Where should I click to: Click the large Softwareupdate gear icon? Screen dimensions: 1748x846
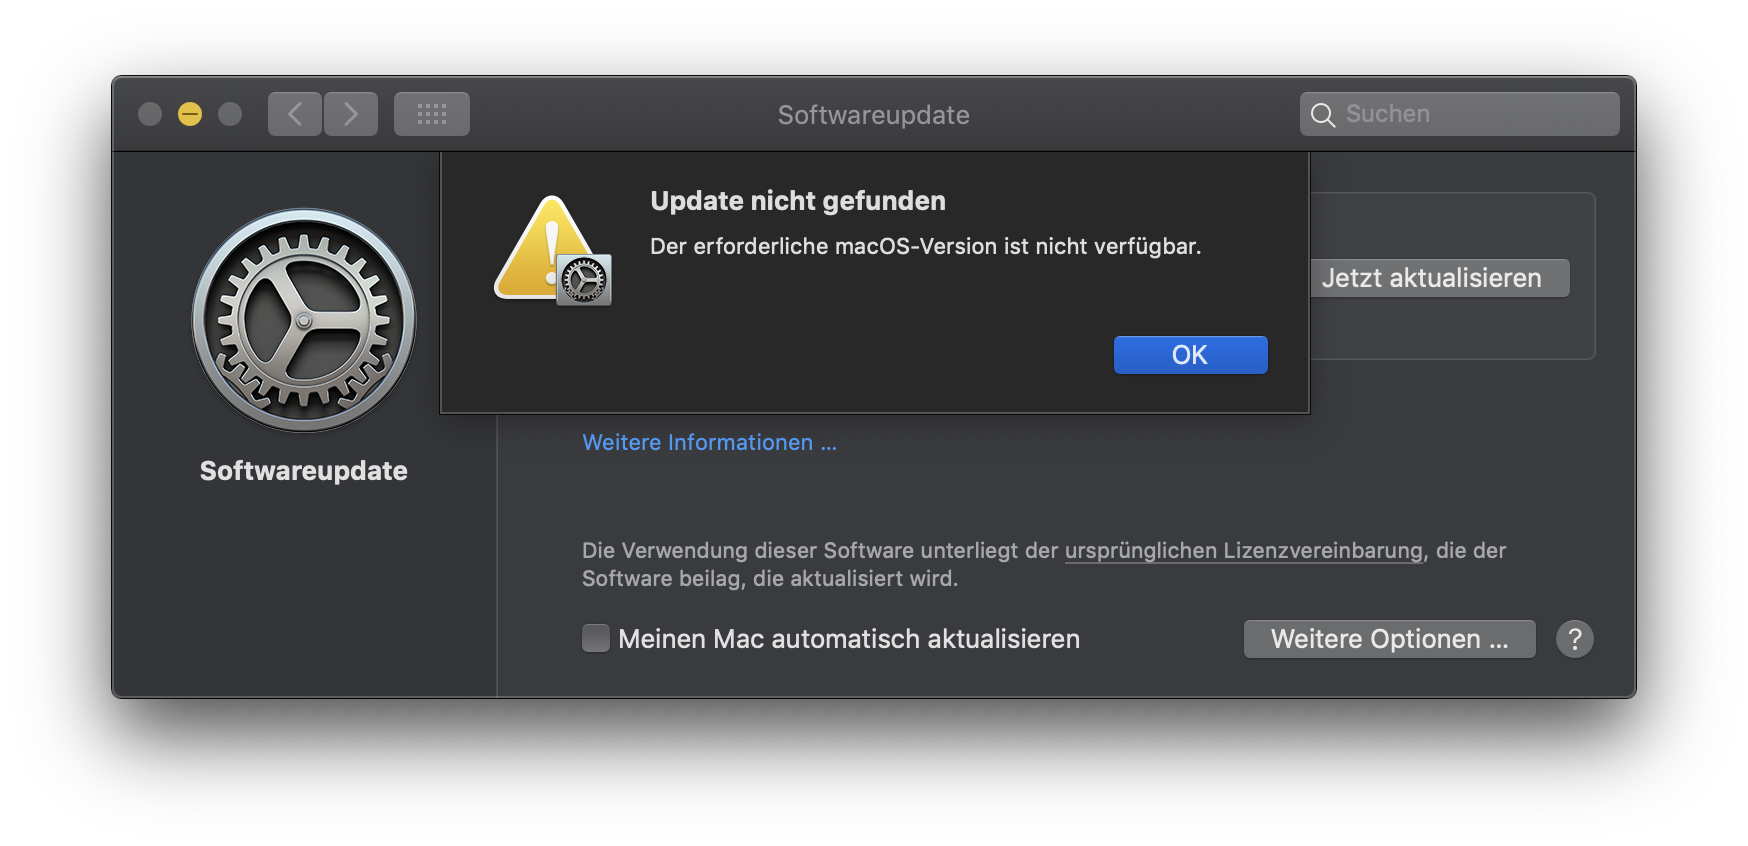point(304,320)
